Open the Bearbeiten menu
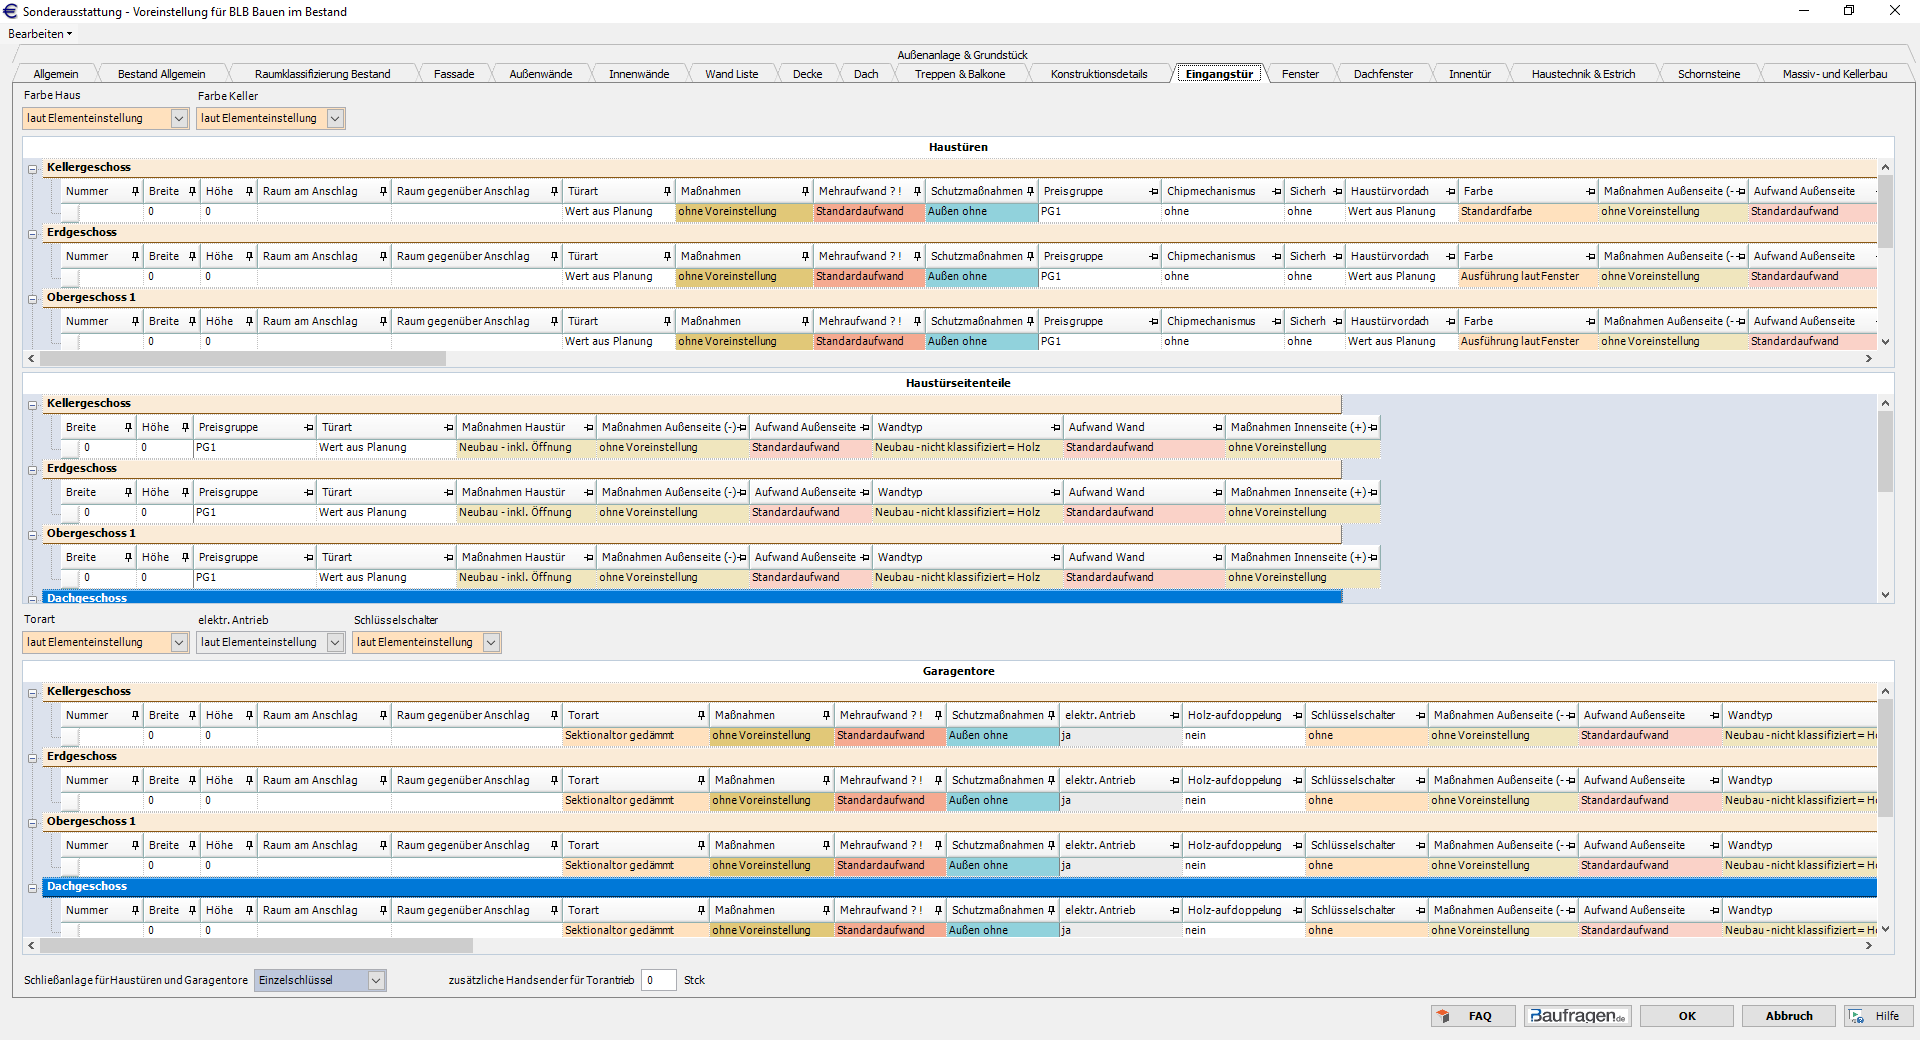The width and height of the screenshot is (1920, 1040). (x=40, y=34)
